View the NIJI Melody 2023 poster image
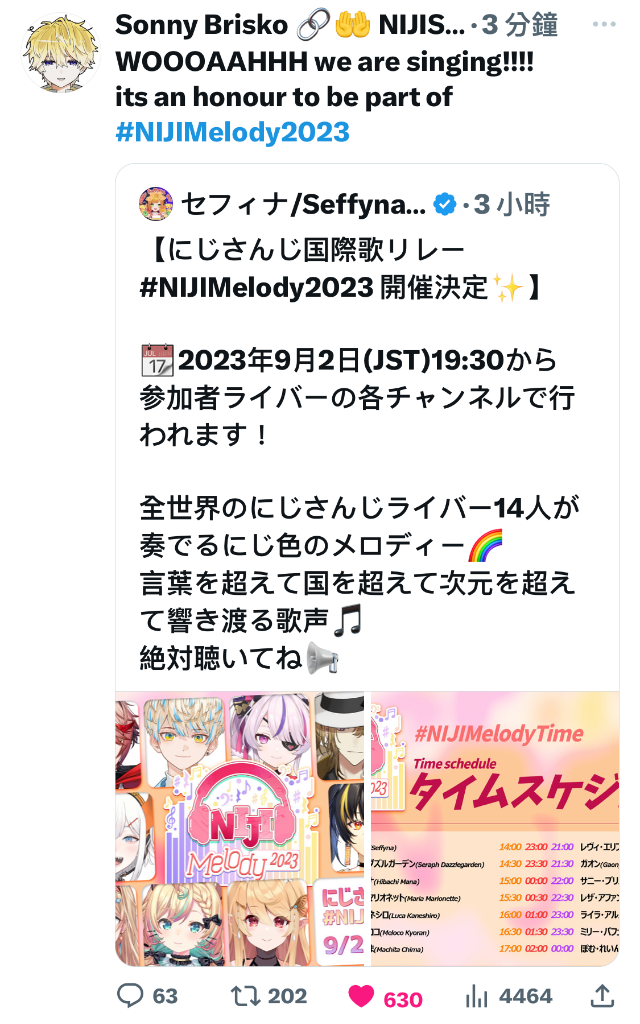Viewport: 640px width, 1024px height. [240, 829]
